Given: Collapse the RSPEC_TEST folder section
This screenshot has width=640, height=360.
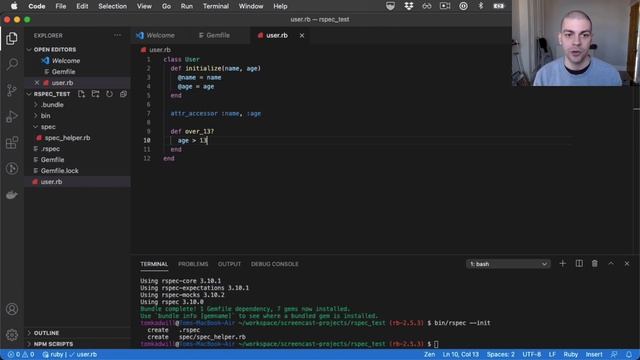Looking at the screenshot, I should tap(52, 94).
